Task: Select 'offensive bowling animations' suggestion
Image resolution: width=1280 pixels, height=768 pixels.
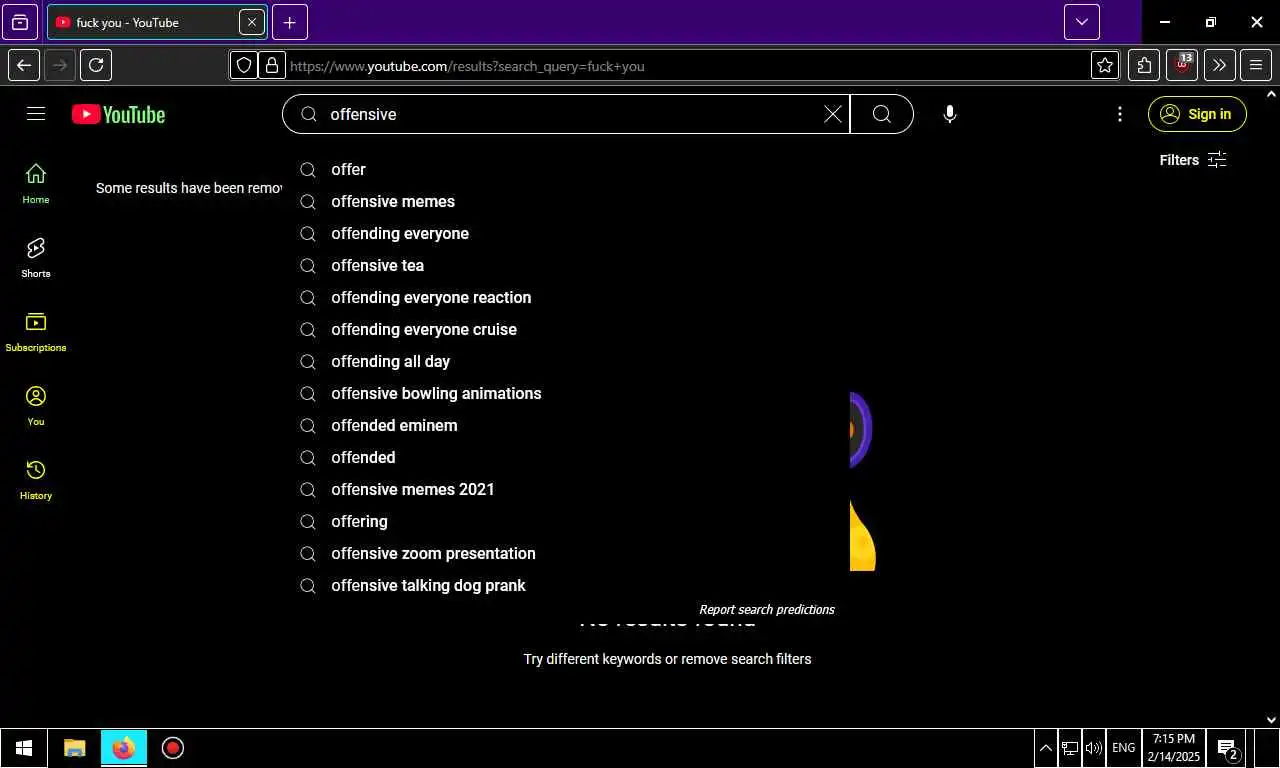Action: (566, 394)
